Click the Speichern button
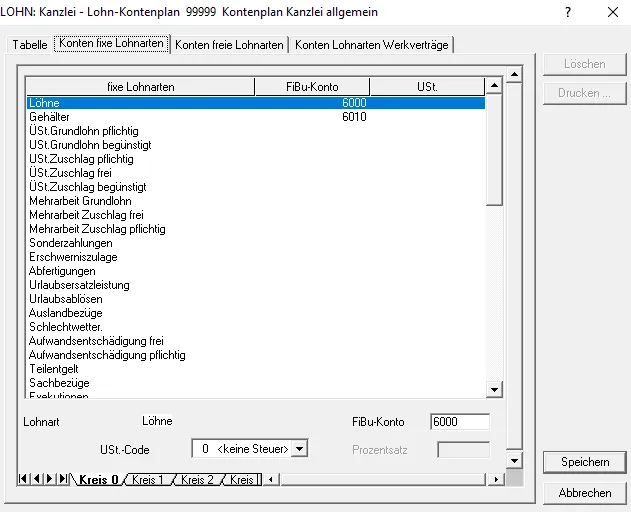 [x=585, y=462]
